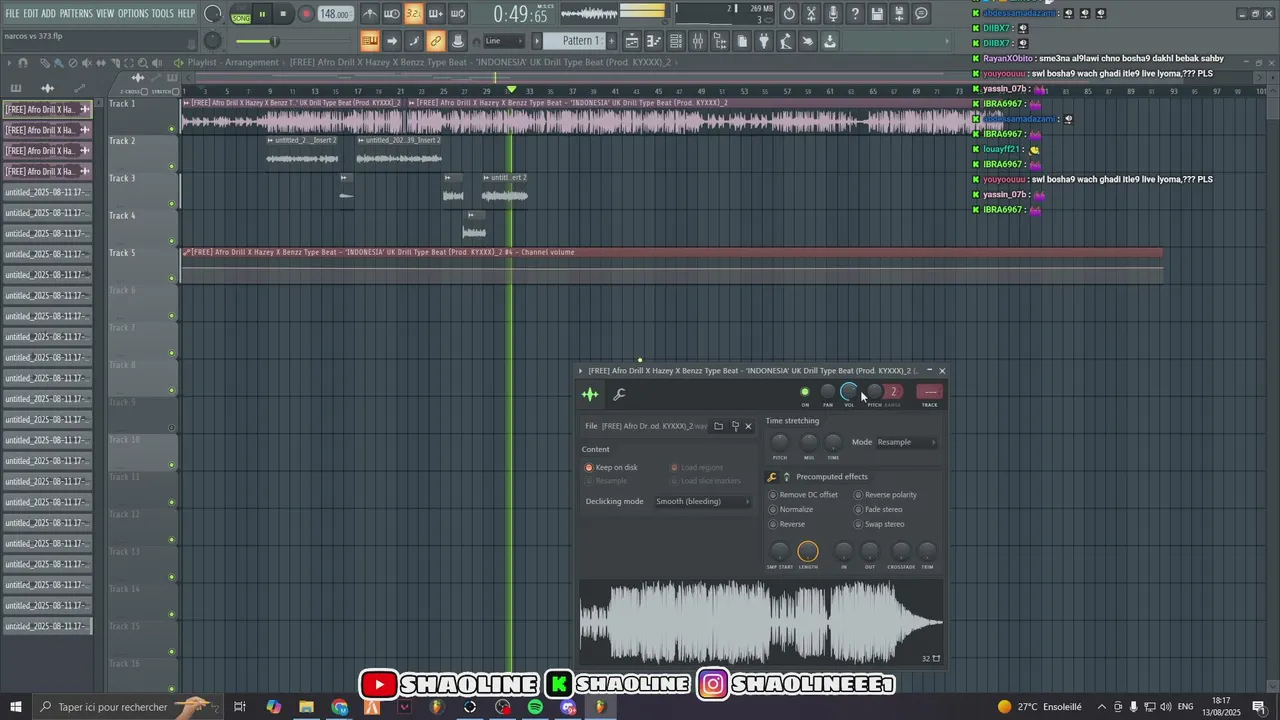
Task: Enable Swap stereo option
Action: 879,524
